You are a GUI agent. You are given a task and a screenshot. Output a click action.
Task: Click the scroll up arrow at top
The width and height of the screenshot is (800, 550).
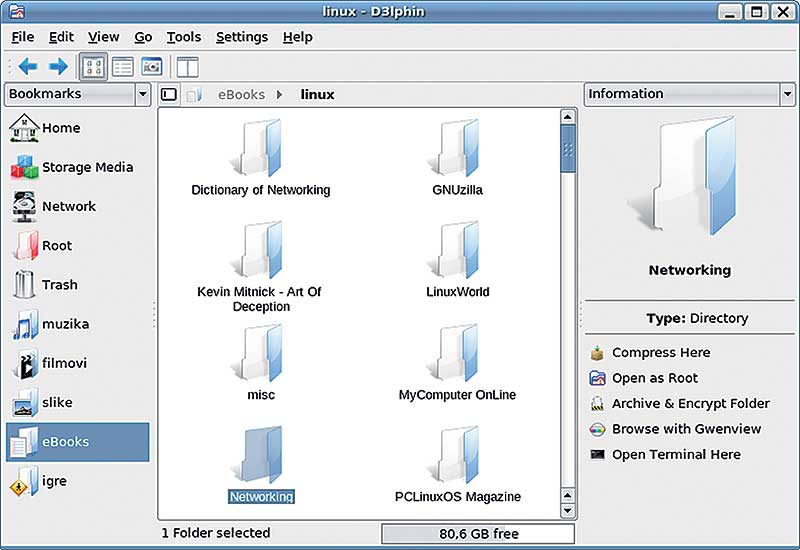567,117
